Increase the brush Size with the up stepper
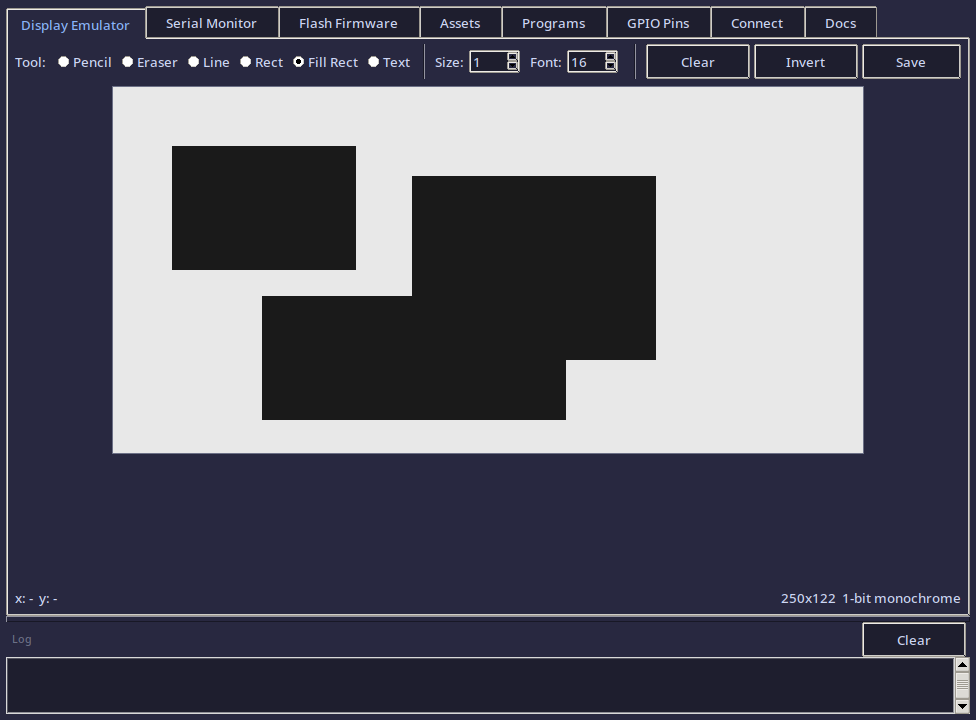 (512, 57)
